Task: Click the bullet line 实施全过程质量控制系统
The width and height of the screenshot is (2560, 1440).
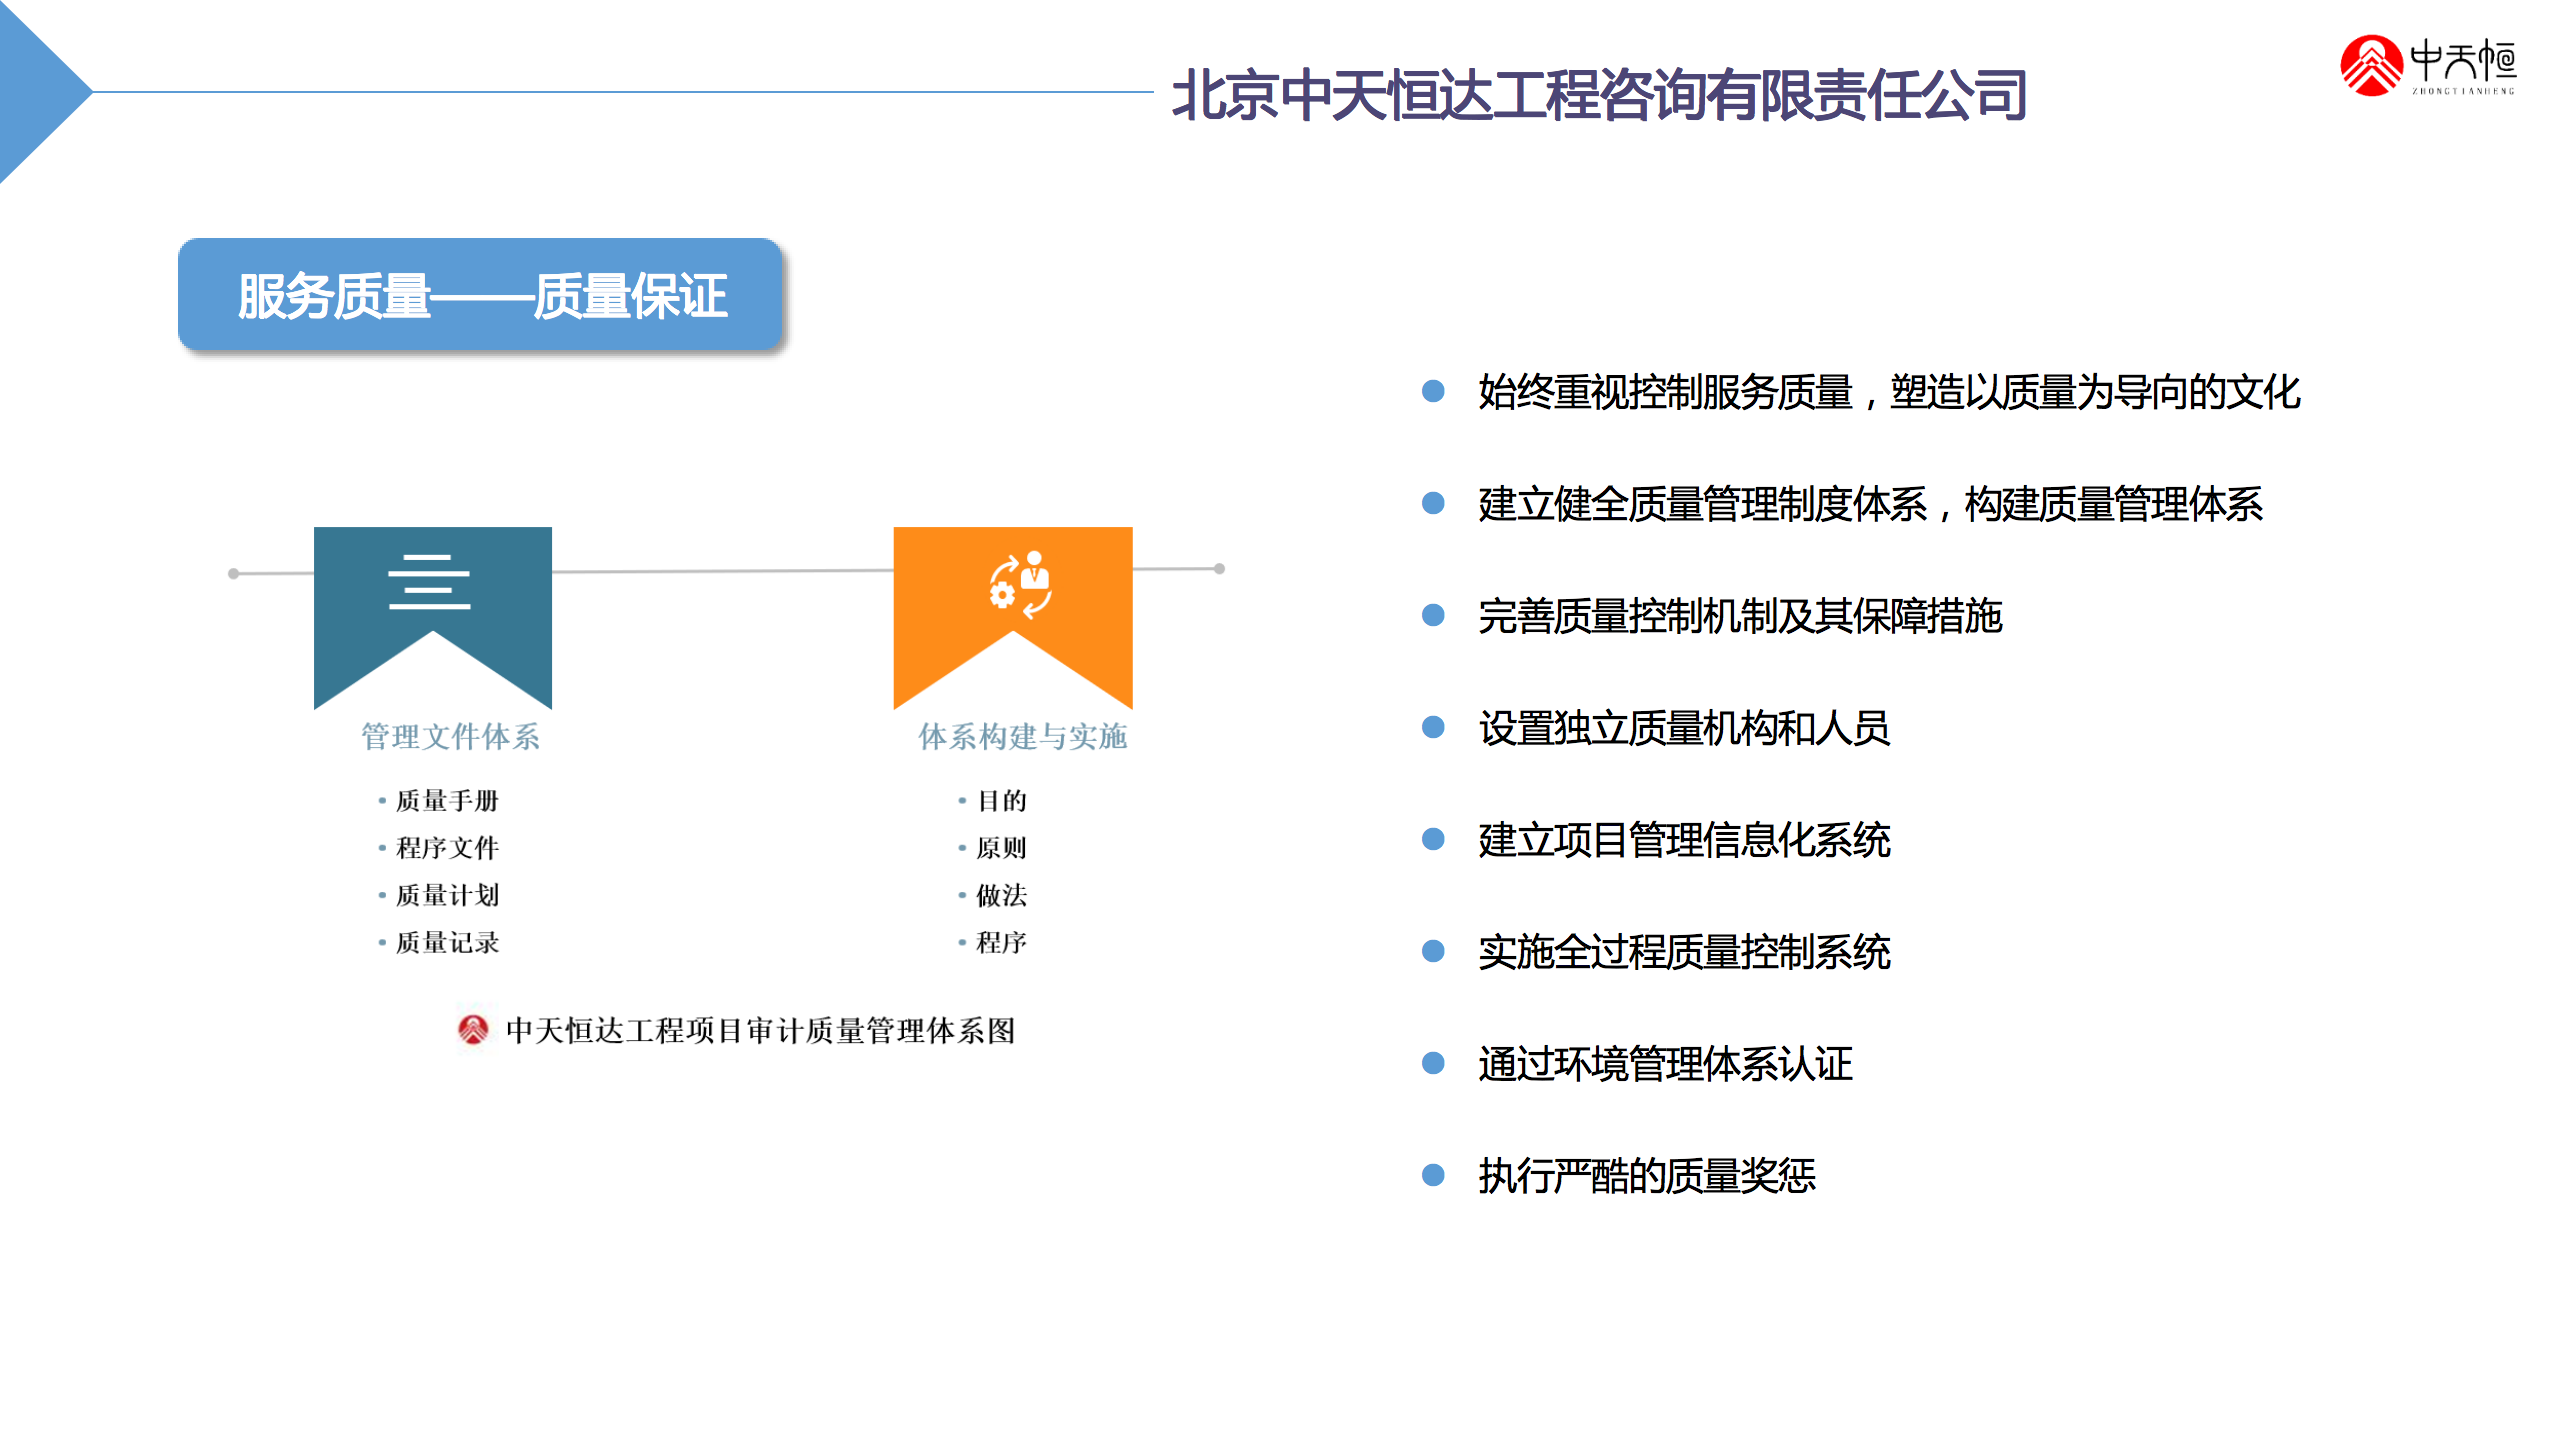Action: [1684, 951]
